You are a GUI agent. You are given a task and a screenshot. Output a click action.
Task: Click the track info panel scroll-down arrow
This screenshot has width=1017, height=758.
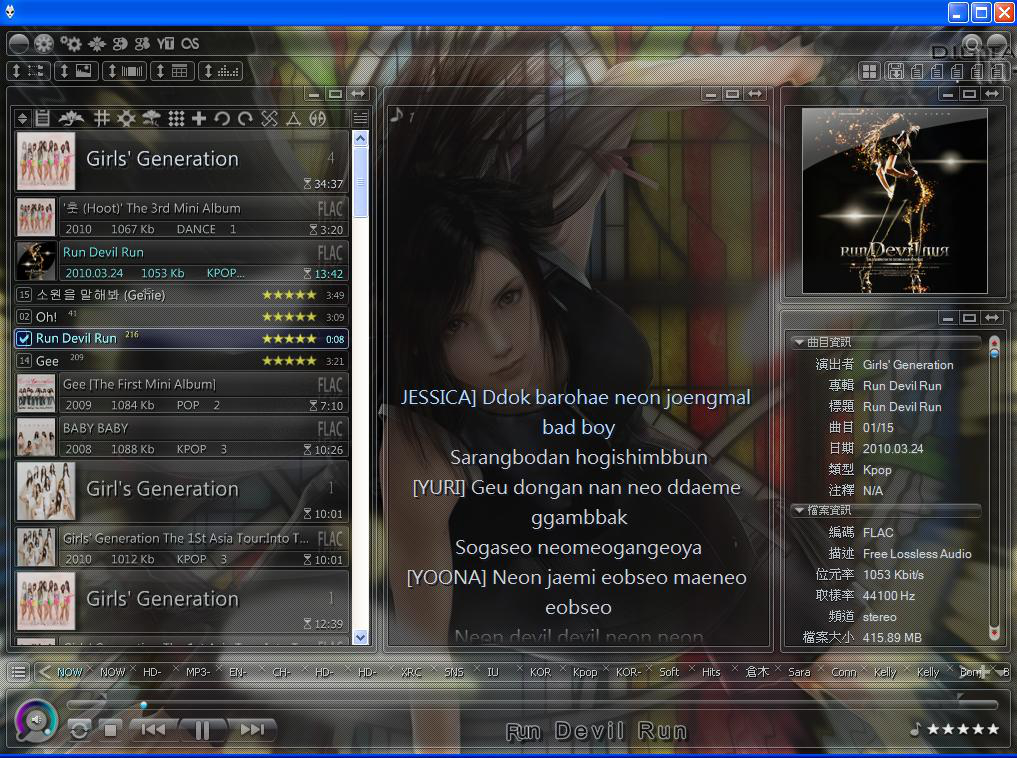(994, 632)
